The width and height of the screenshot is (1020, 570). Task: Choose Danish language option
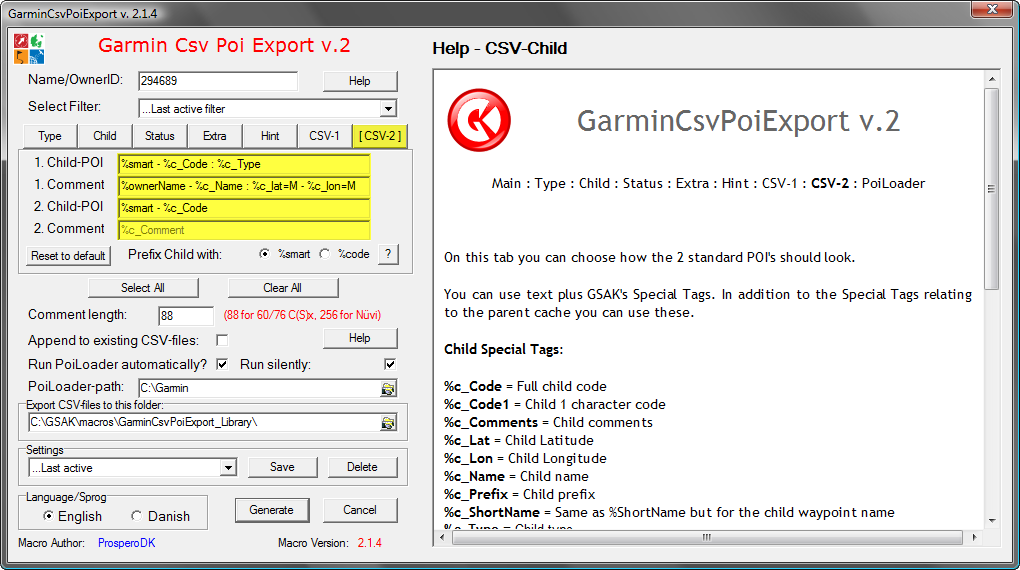[136, 516]
